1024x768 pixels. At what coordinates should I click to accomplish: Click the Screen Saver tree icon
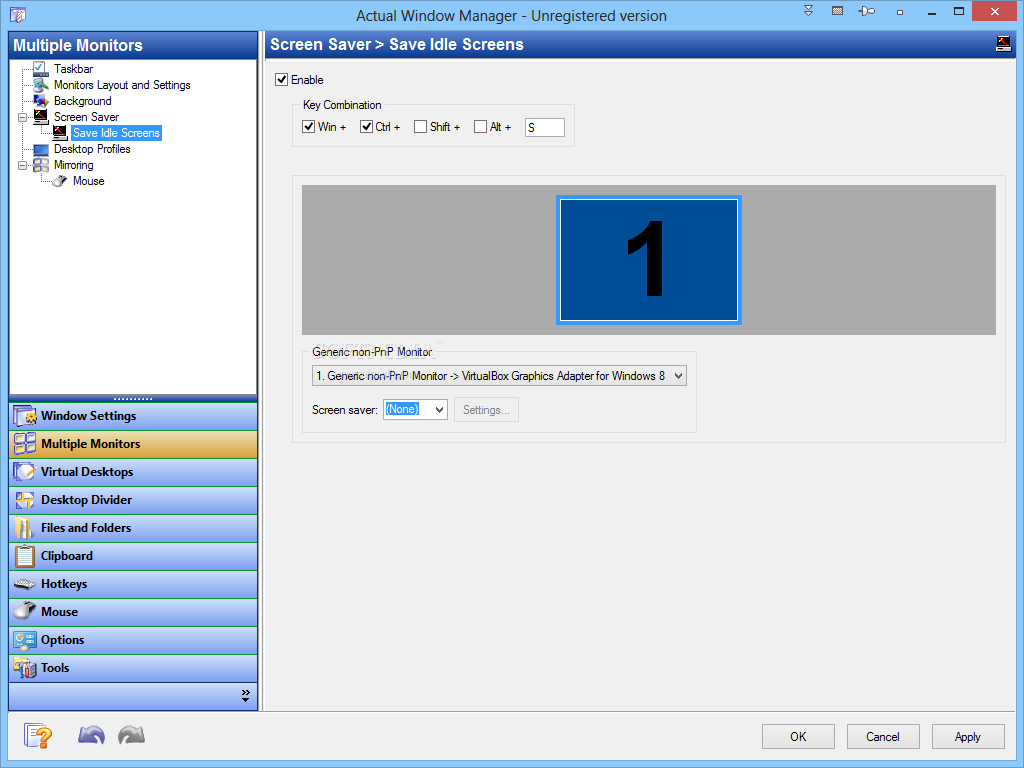40,117
